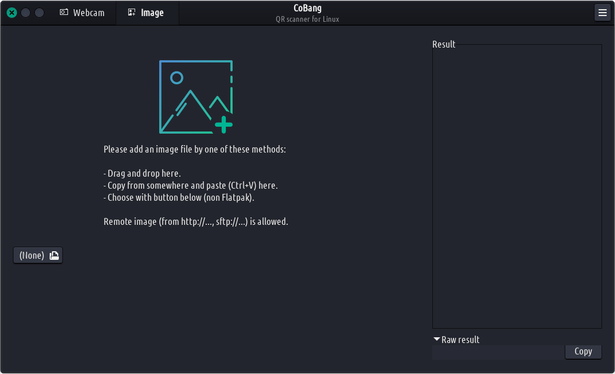
Task: Switch to the Webcam tab
Action: point(82,13)
